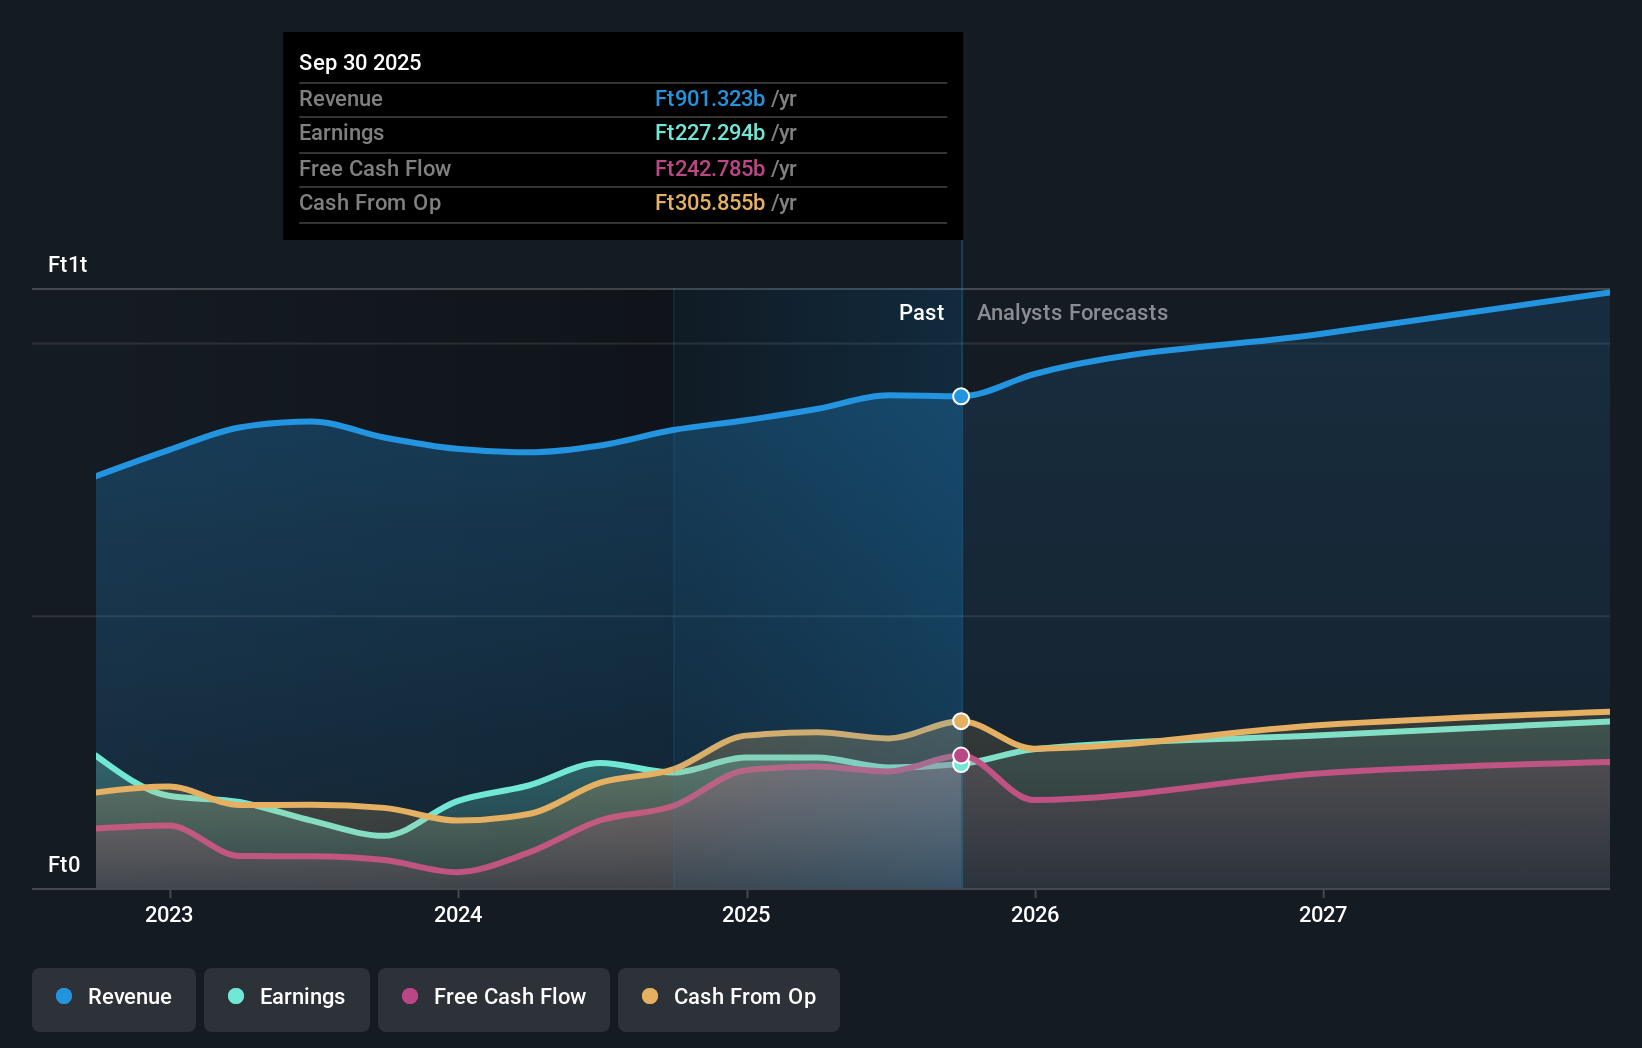This screenshot has width=1642, height=1048.
Task: Toggle the Revenue series visibility
Action: [x=113, y=999]
